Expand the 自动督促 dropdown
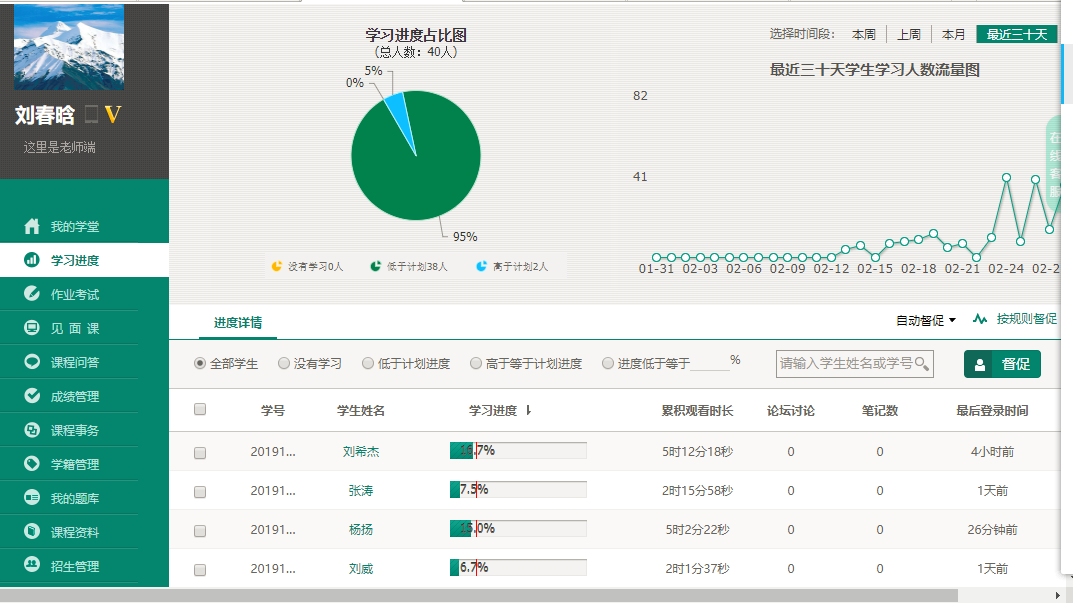This screenshot has width=1073, height=603. [x=926, y=320]
